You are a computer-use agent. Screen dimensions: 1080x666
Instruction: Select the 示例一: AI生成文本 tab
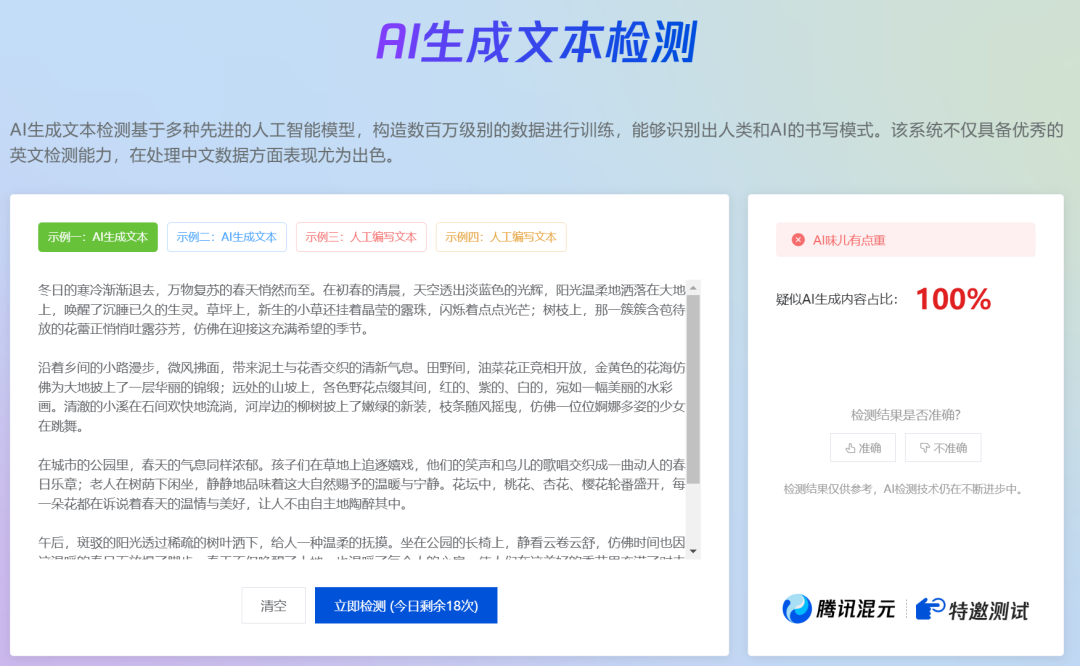tap(97, 237)
